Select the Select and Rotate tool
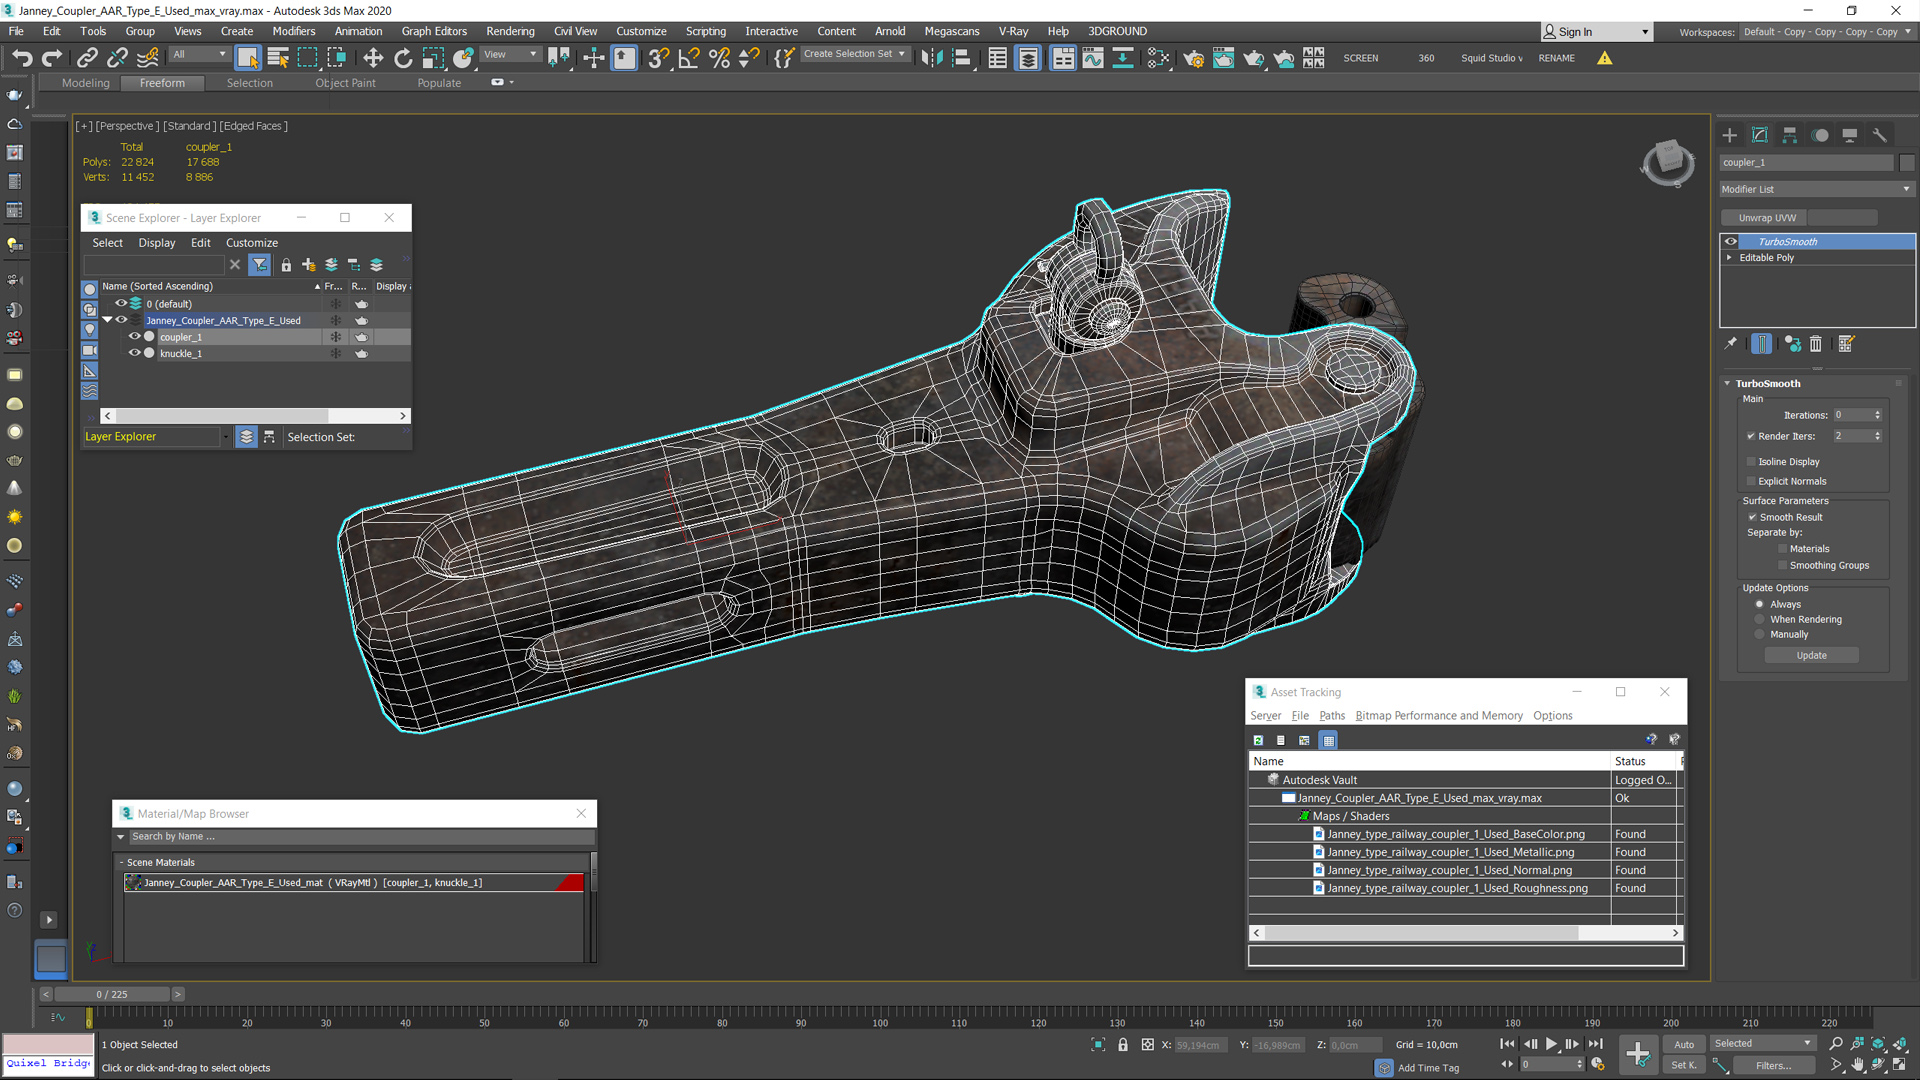This screenshot has width=1920, height=1080. pos(402,58)
